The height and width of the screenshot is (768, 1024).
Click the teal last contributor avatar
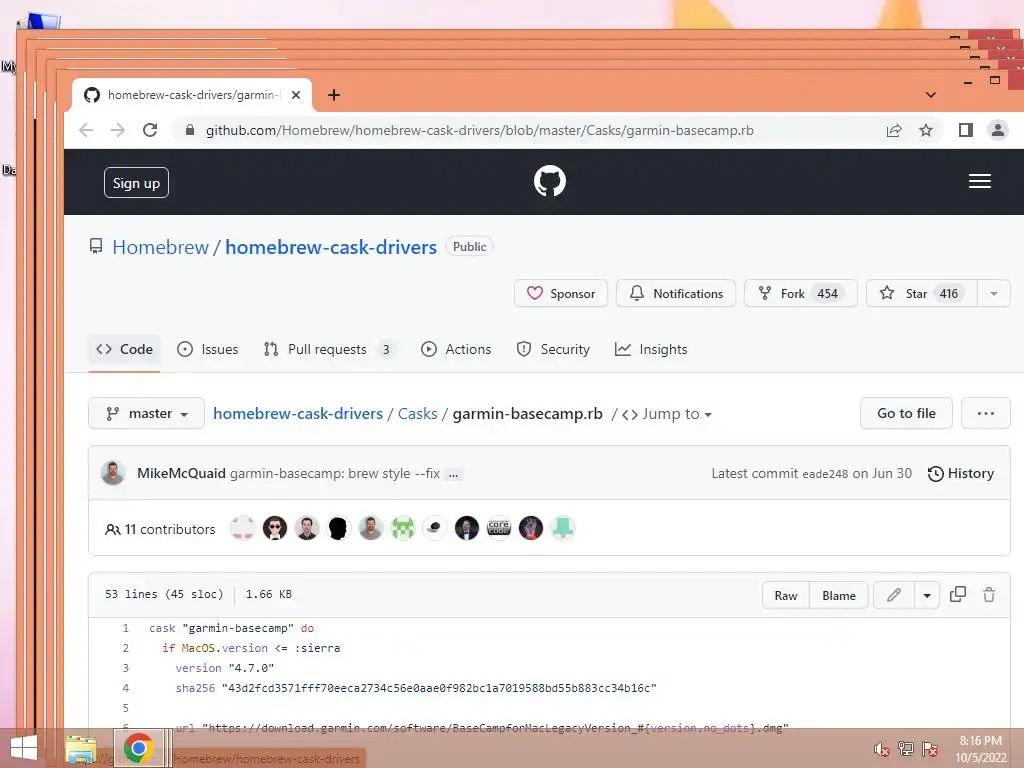click(x=562, y=528)
